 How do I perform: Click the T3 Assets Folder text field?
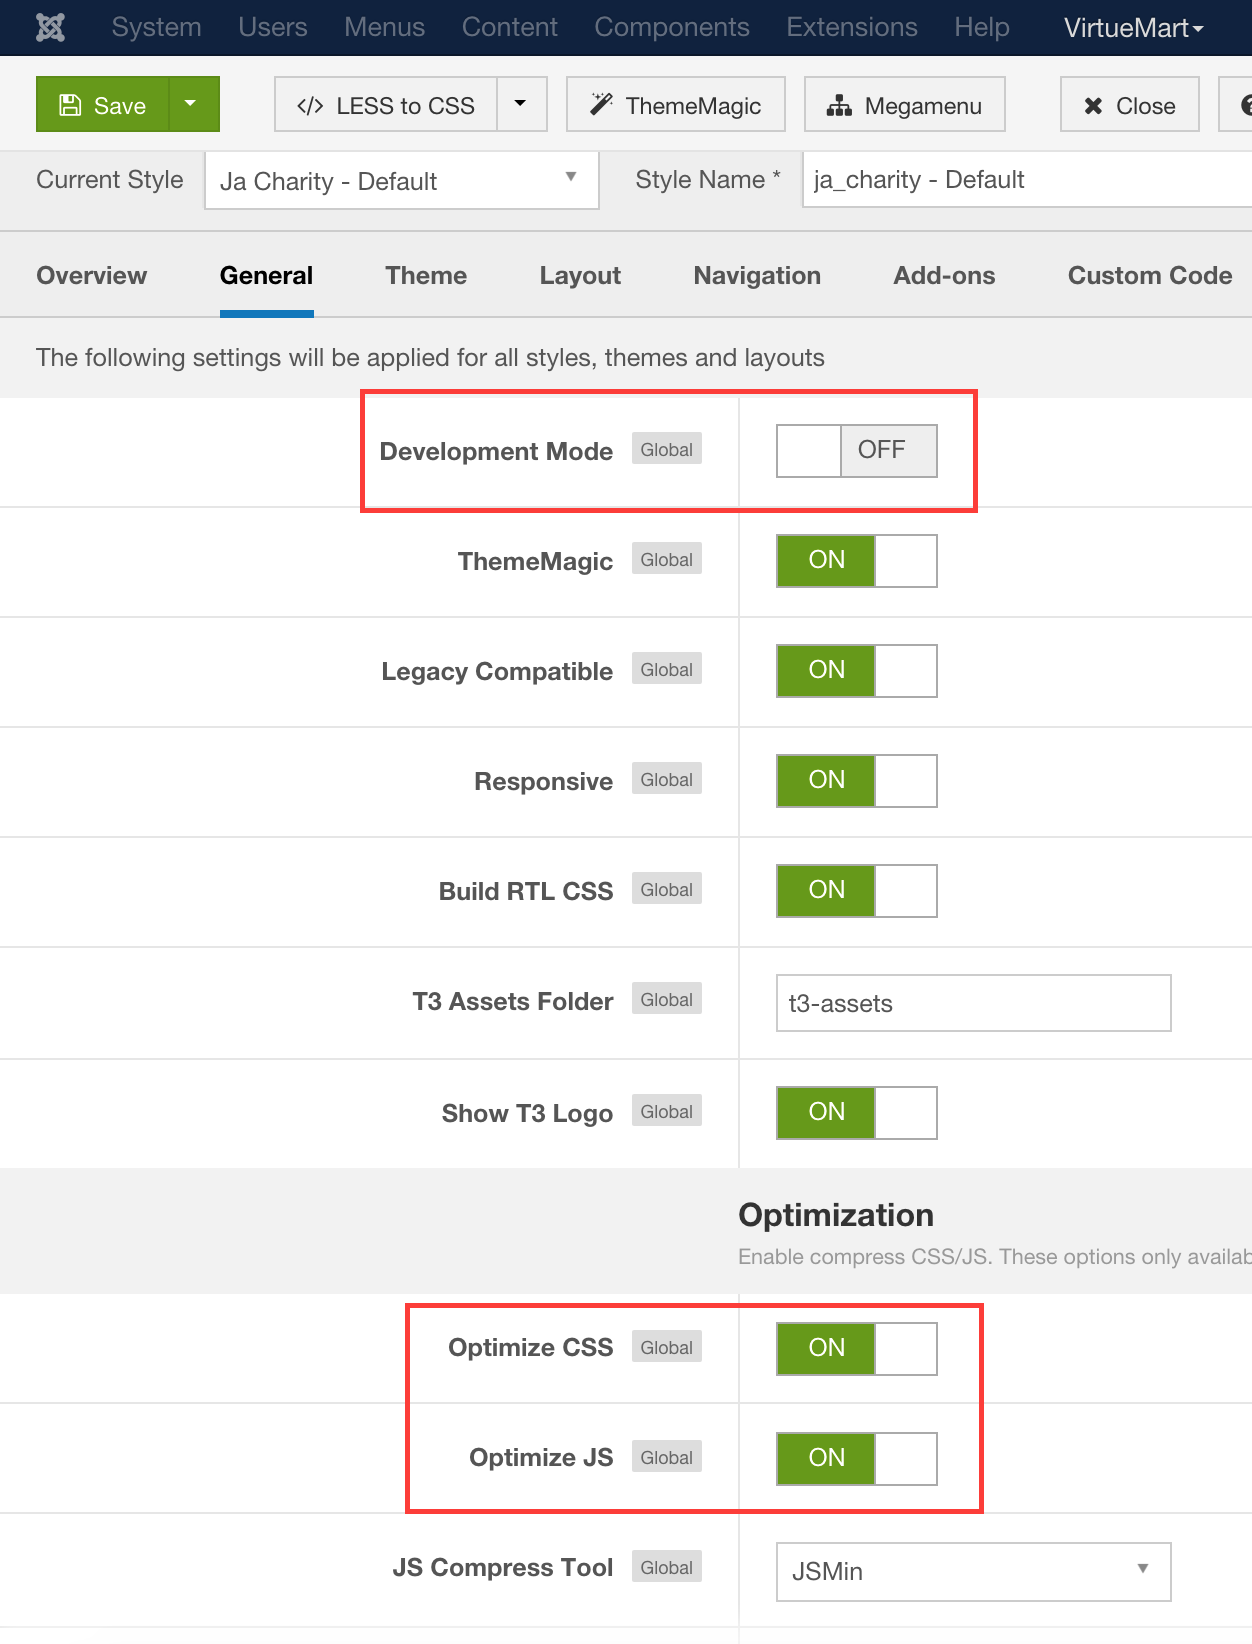[974, 1003]
